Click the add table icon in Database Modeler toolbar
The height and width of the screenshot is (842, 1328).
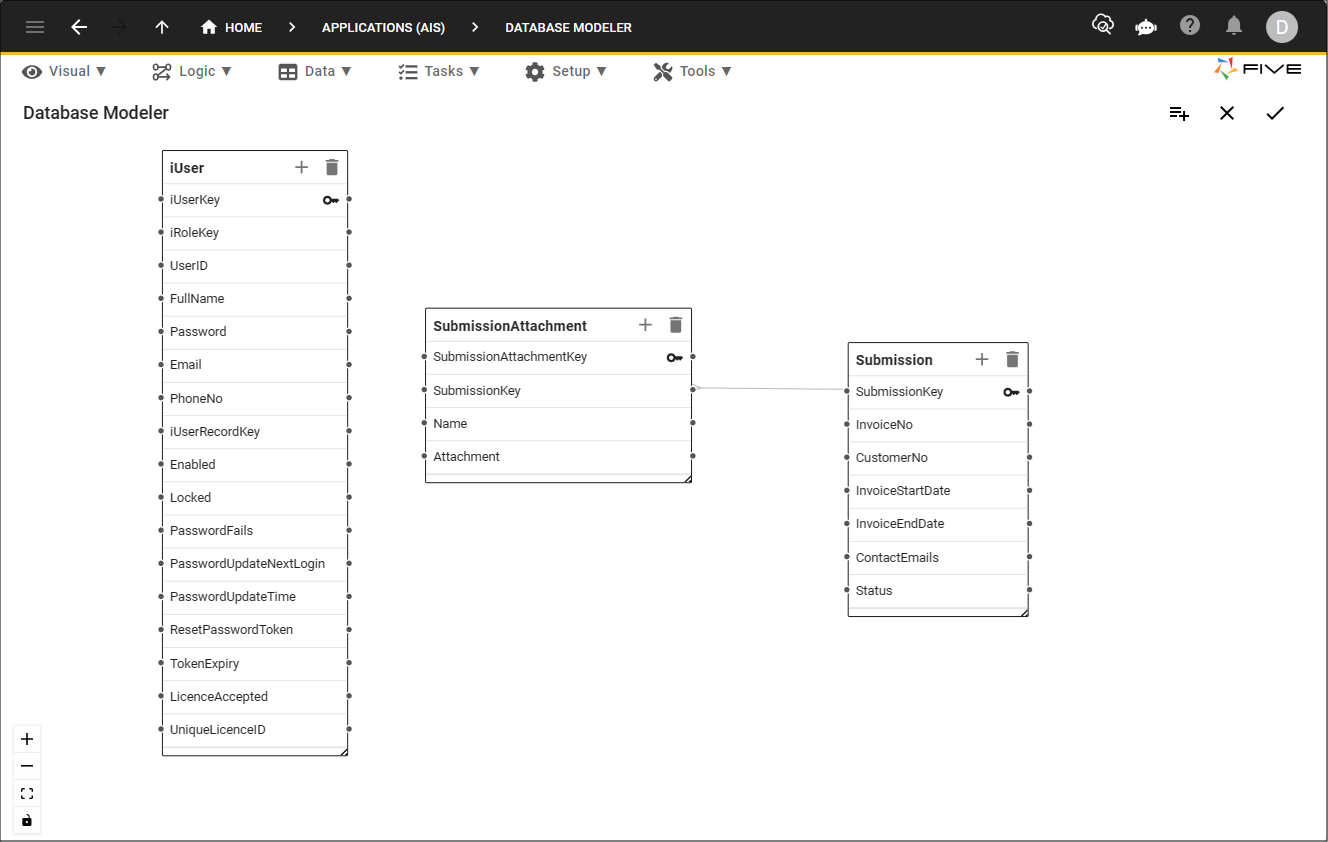1179,113
